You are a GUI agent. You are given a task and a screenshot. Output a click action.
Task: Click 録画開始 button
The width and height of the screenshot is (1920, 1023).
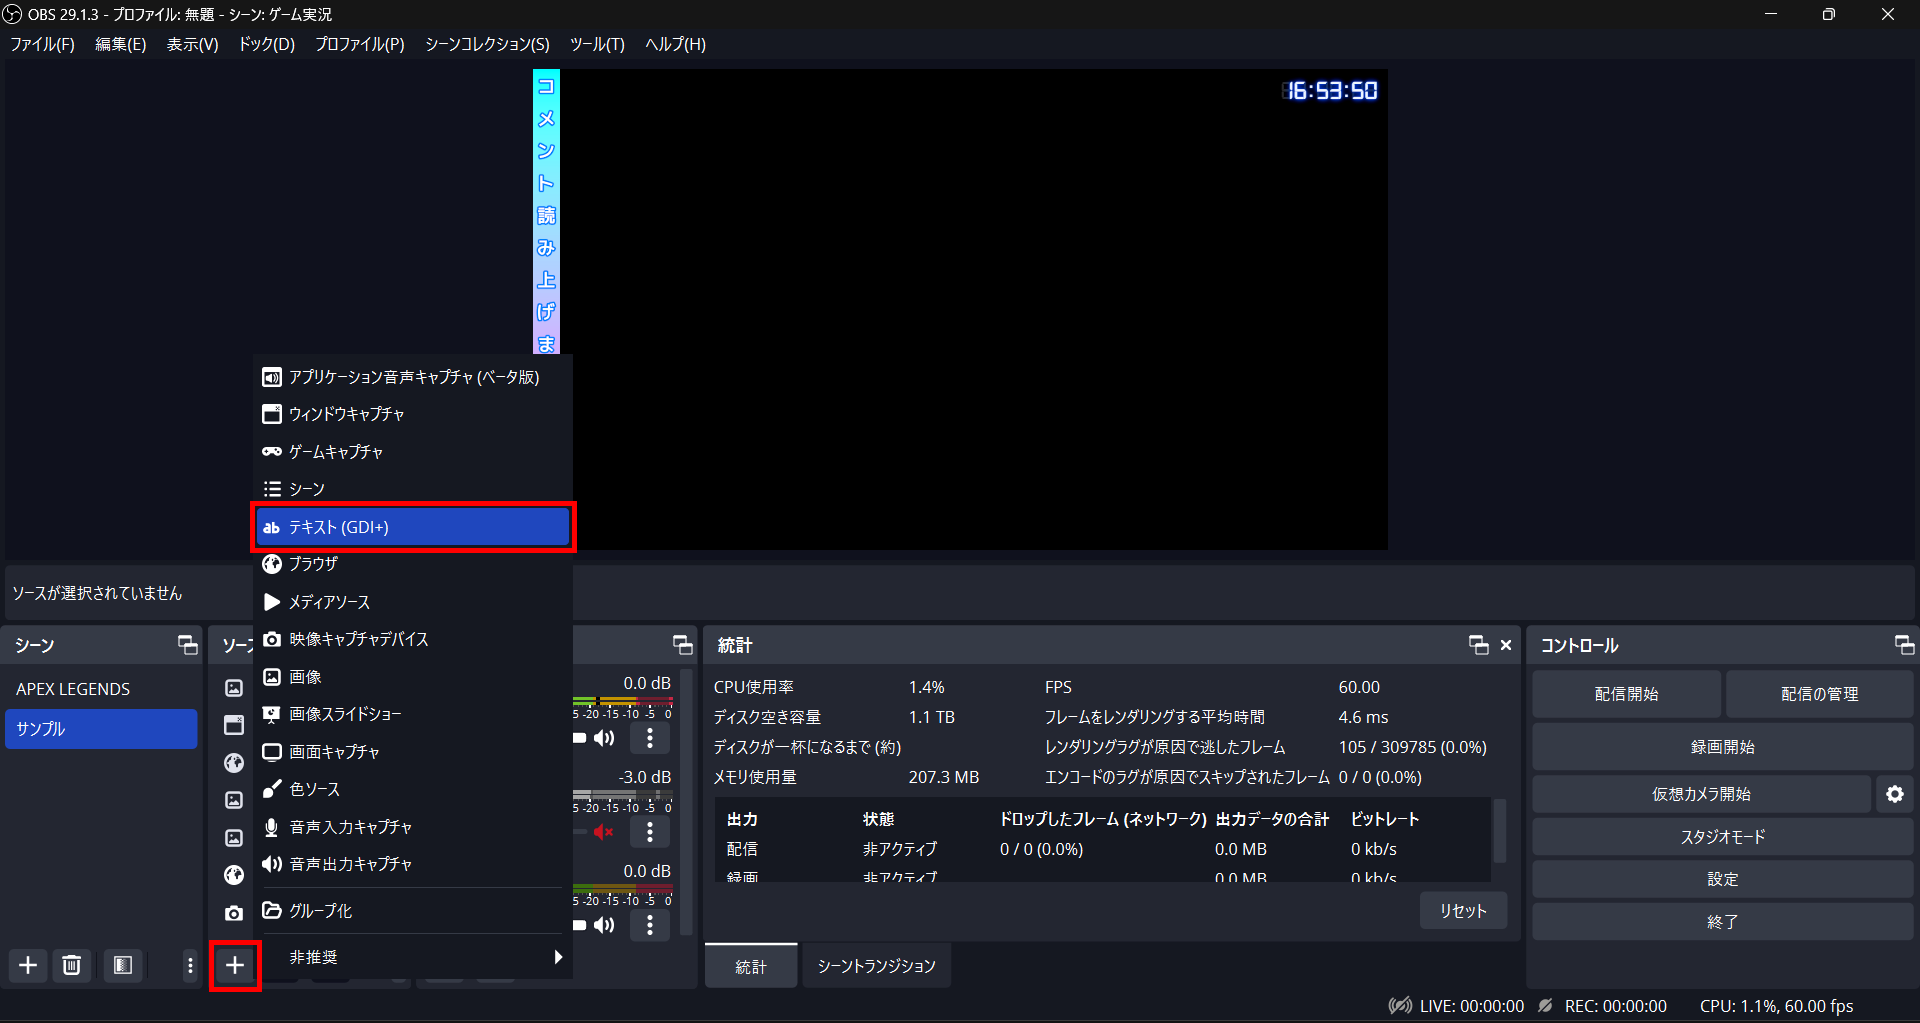click(1723, 747)
